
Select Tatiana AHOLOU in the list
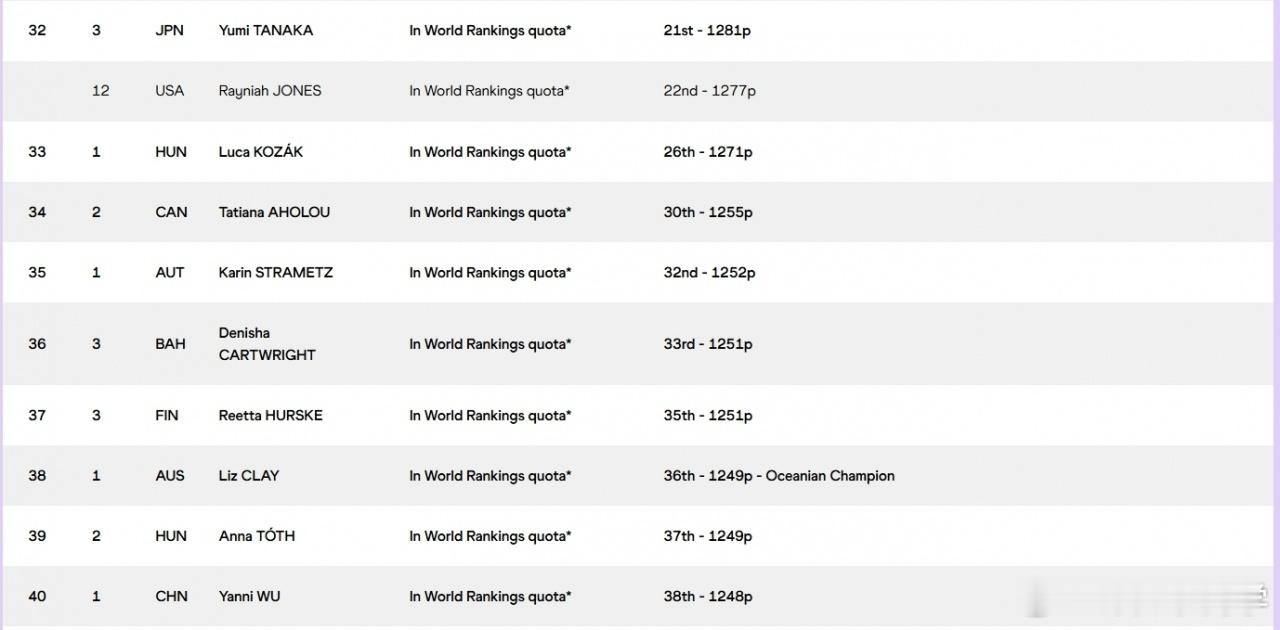274,212
